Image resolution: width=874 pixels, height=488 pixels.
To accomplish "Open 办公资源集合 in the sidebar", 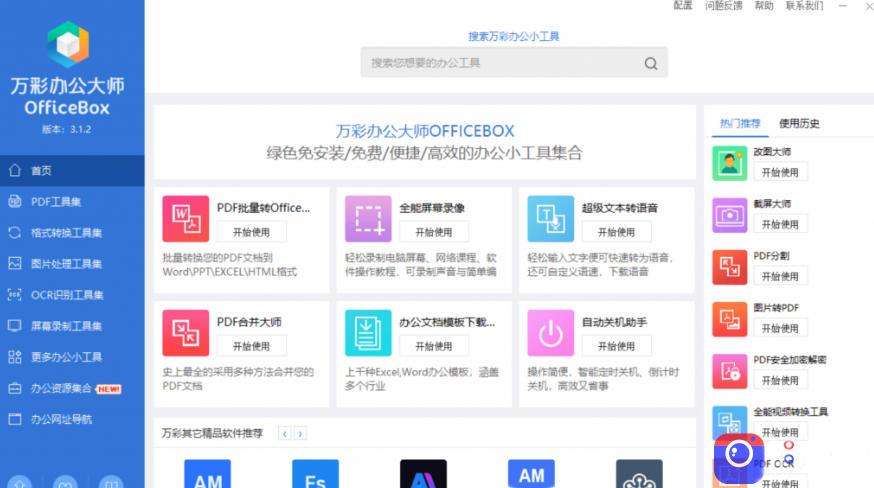I will tap(72, 388).
